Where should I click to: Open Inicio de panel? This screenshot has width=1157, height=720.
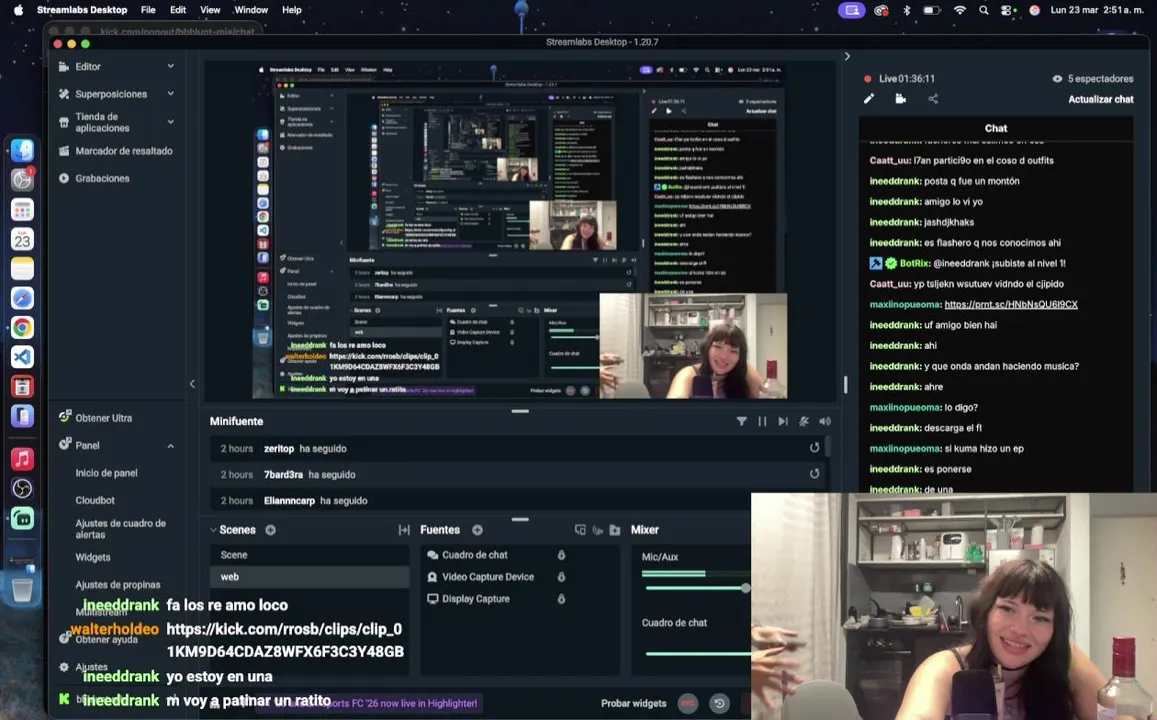click(106, 473)
